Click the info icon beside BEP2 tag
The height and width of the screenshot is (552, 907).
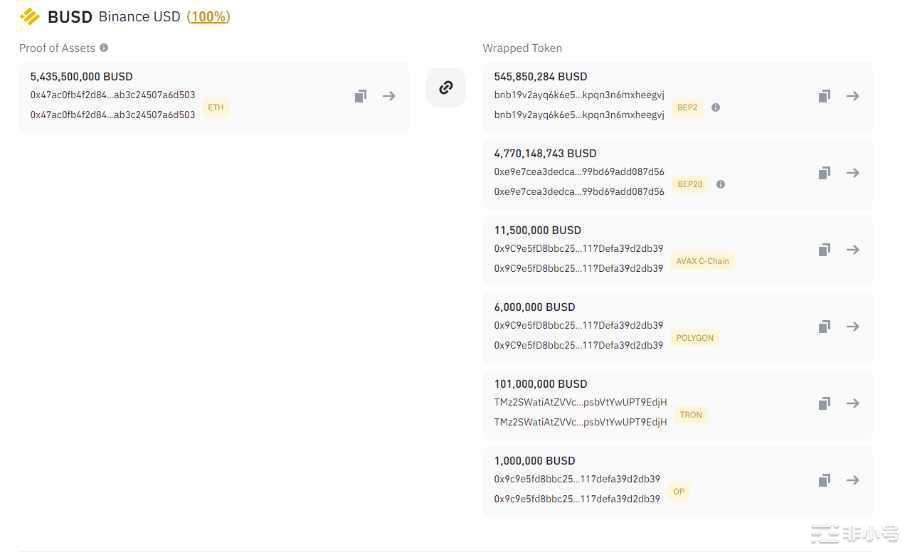(716, 107)
